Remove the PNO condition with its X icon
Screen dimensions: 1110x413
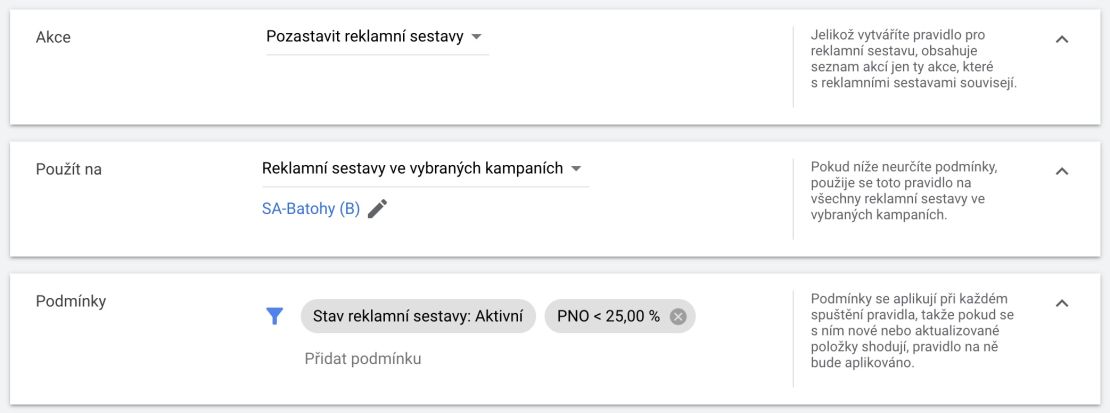click(678, 317)
